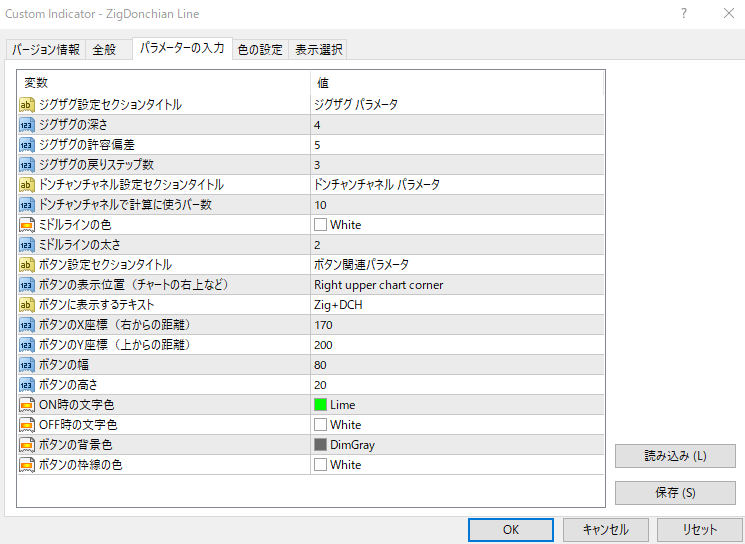This screenshot has width=745, height=544.
Task: Open the 色の設定 tab
Action: point(260,50)
